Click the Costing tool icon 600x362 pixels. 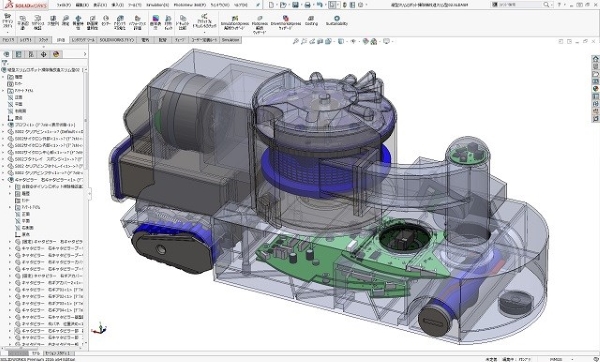pyautogui.click(x=311, y=21)
